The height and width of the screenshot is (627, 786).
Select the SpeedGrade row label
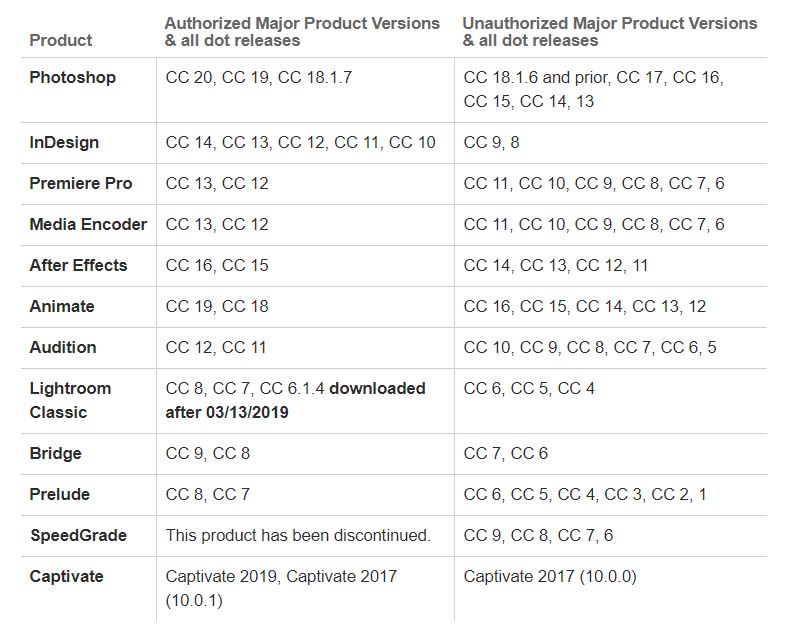coord(78,535)
